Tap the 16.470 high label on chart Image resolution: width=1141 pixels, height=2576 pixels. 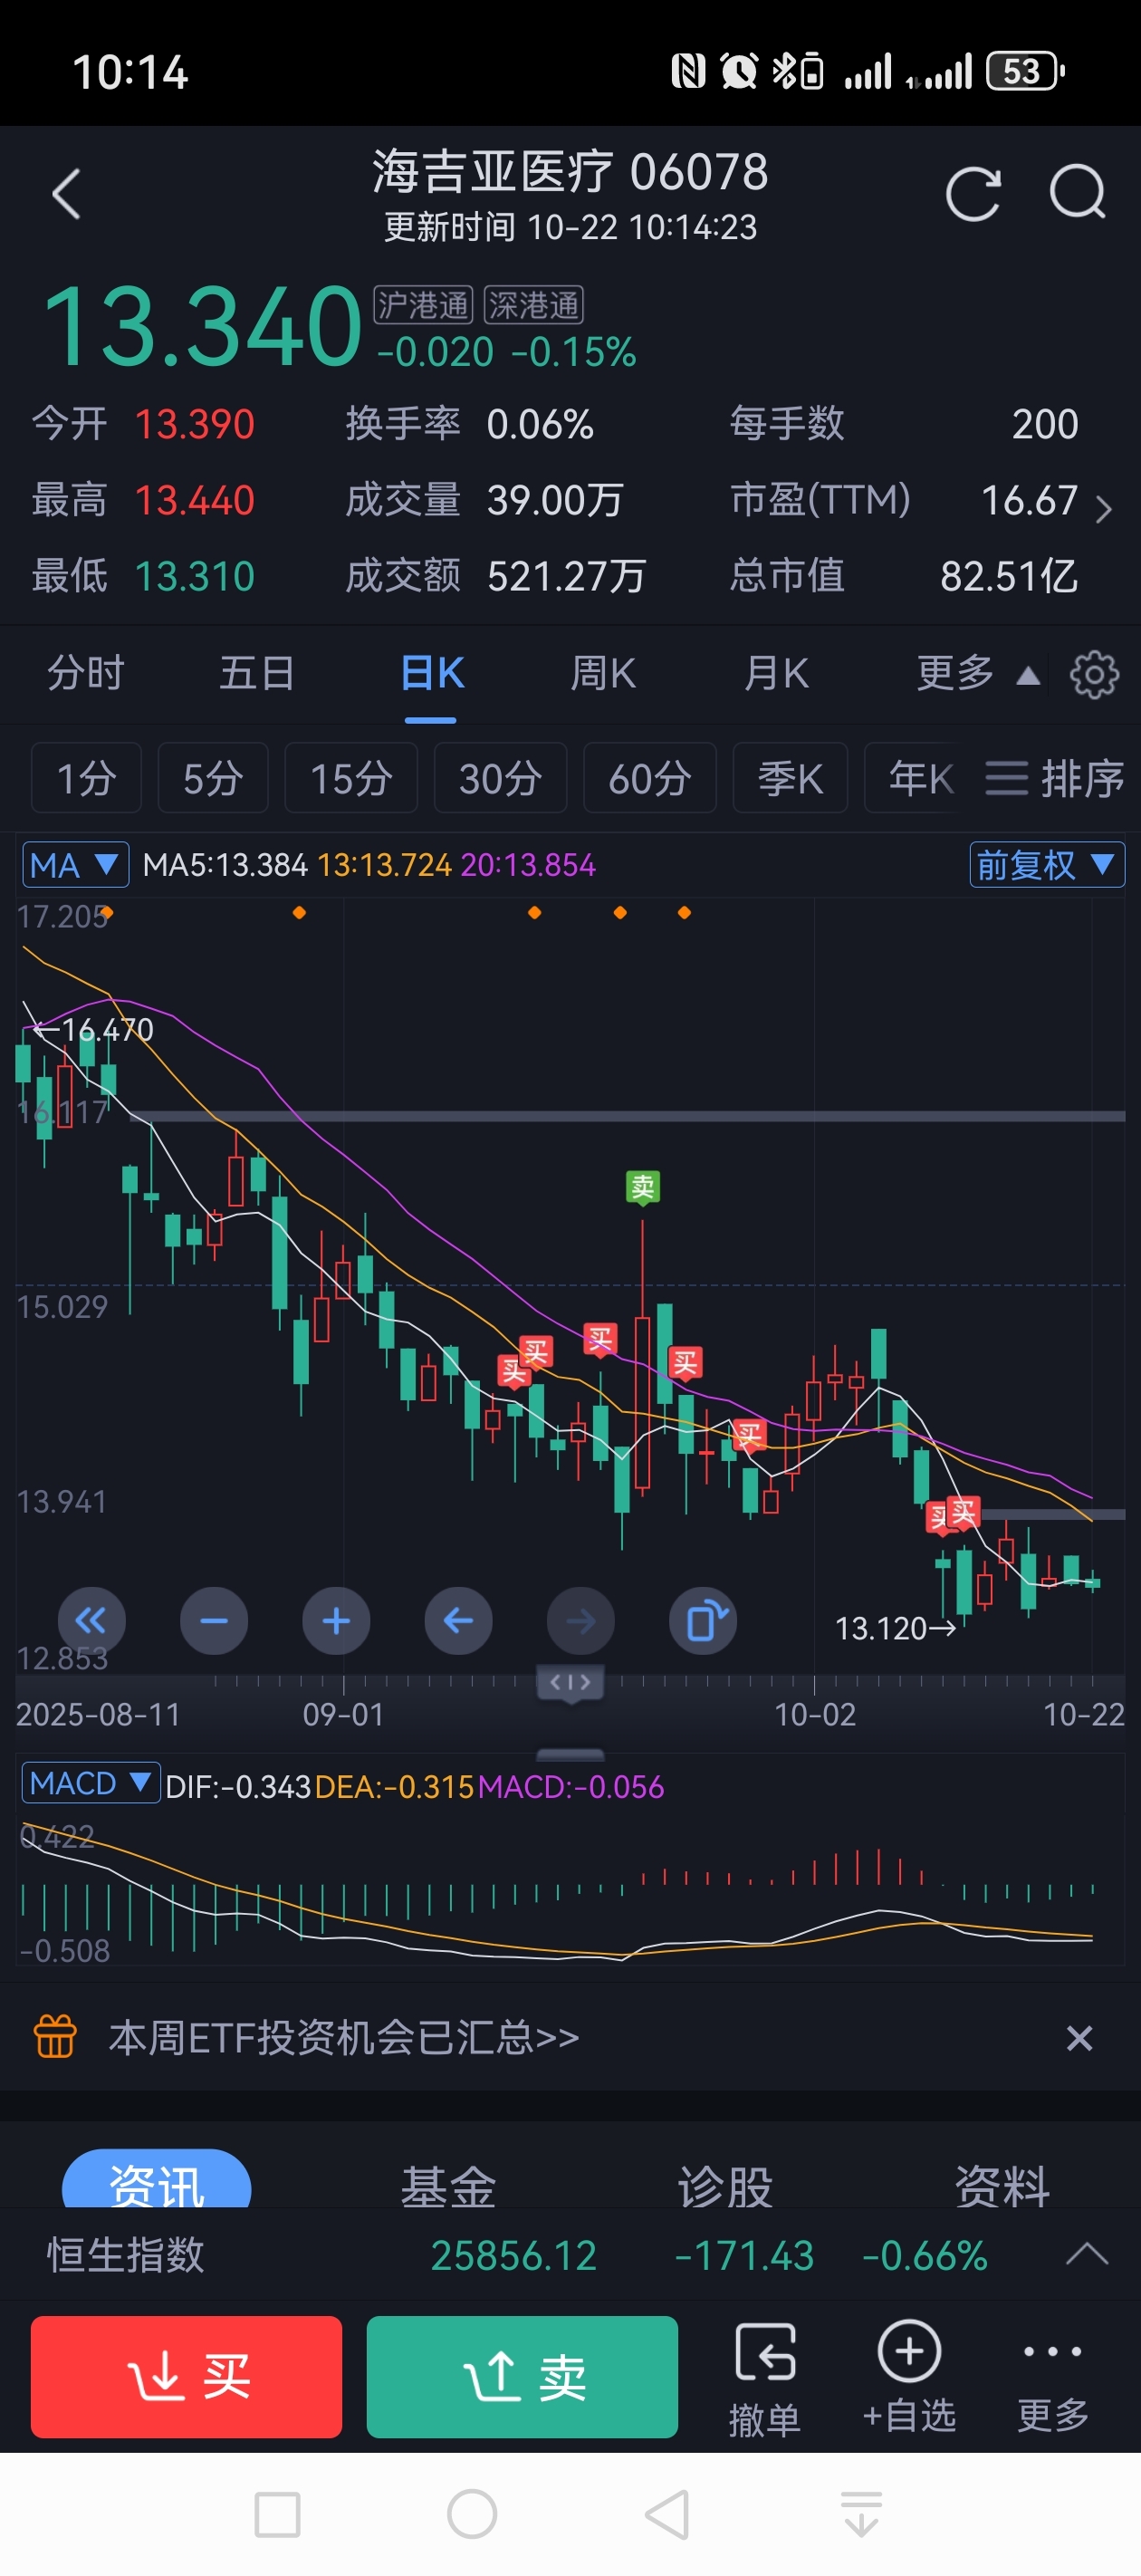coord(108,1029)
